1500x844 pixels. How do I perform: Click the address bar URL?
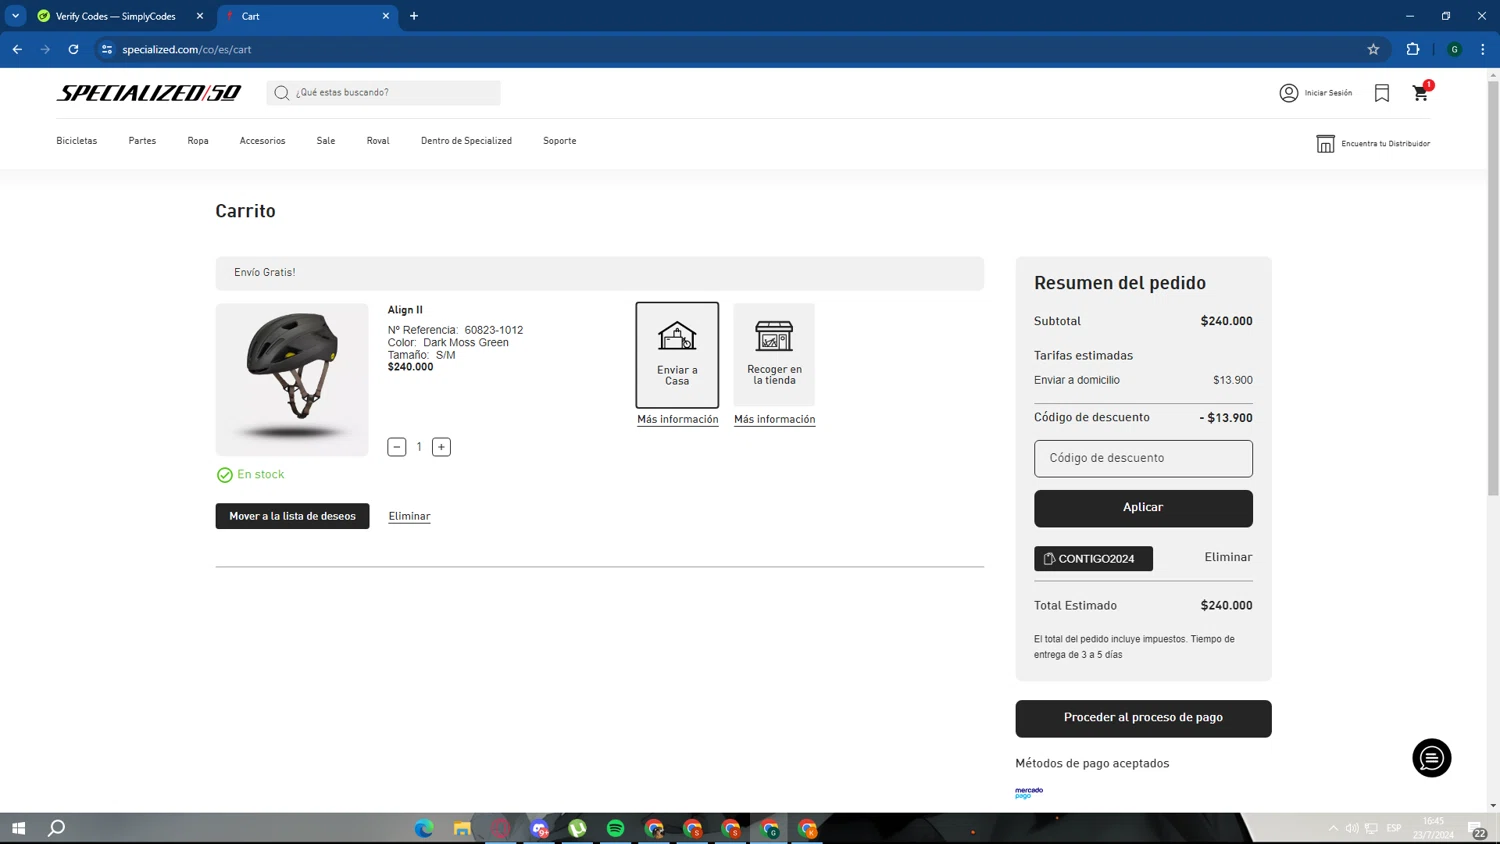(187, 49)
